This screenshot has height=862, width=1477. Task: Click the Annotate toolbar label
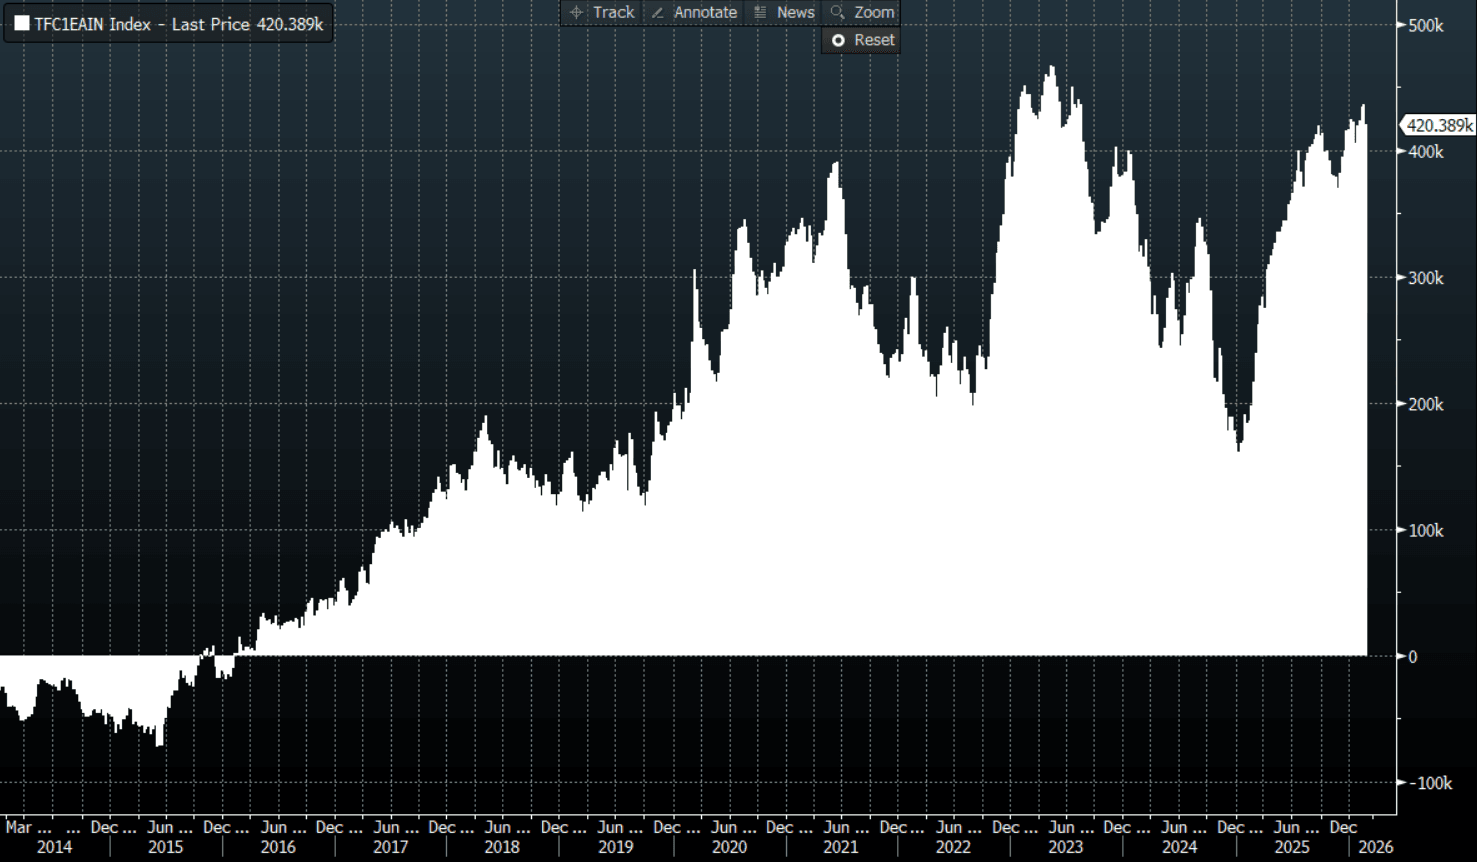(x=705, y=12)
